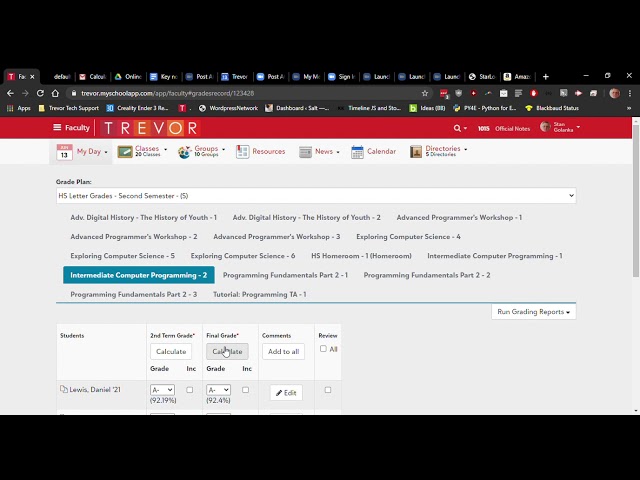Click the Resources icon
This screenshot has height=480, width=640.
click(242, 151)
